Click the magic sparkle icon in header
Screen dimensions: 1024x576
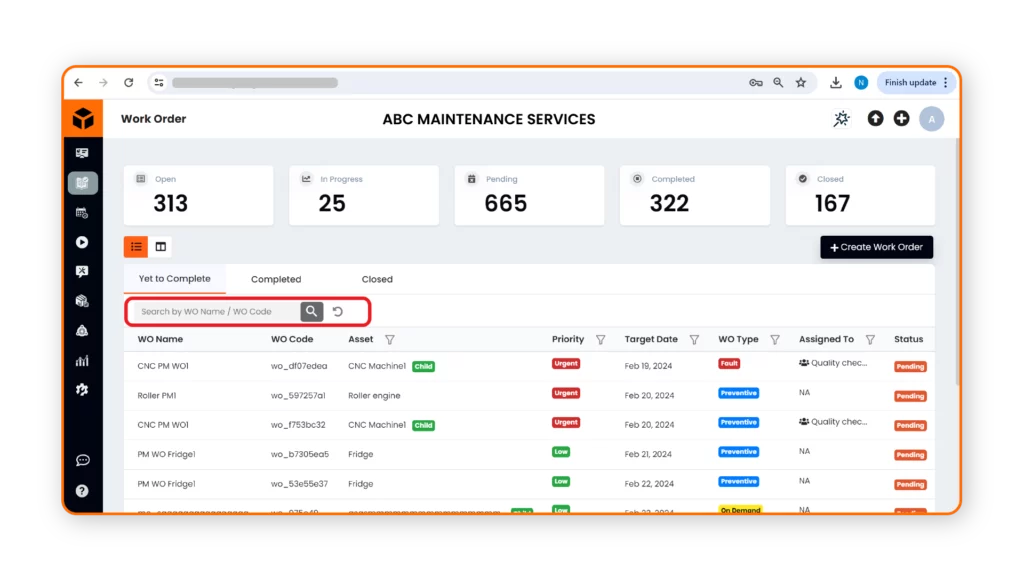(842, 119)
